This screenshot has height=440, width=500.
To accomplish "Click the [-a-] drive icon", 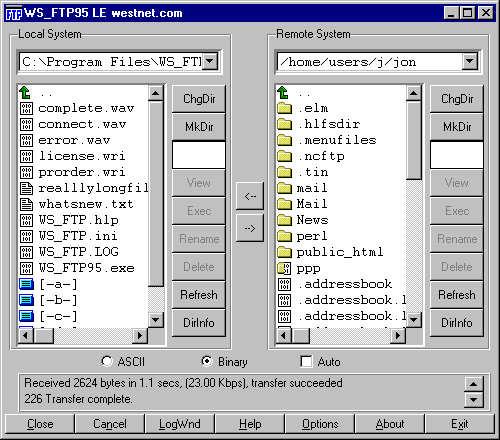I will tap(26, 284).
